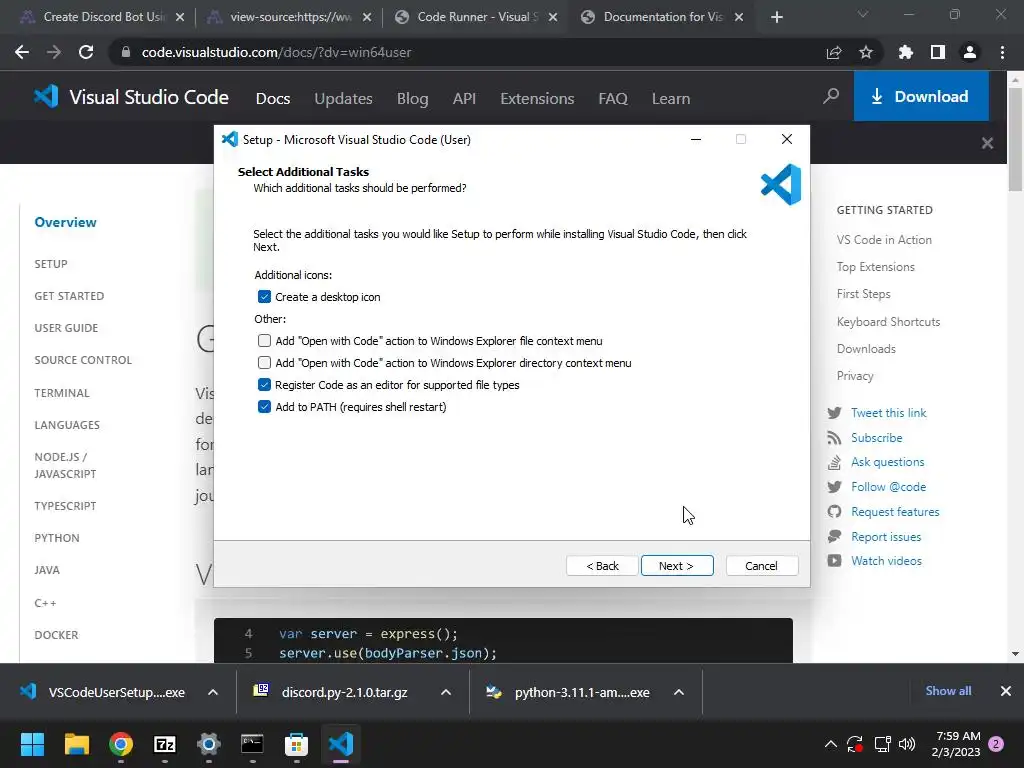Open the Command Prompt taskbar icon

pos(252,744)
